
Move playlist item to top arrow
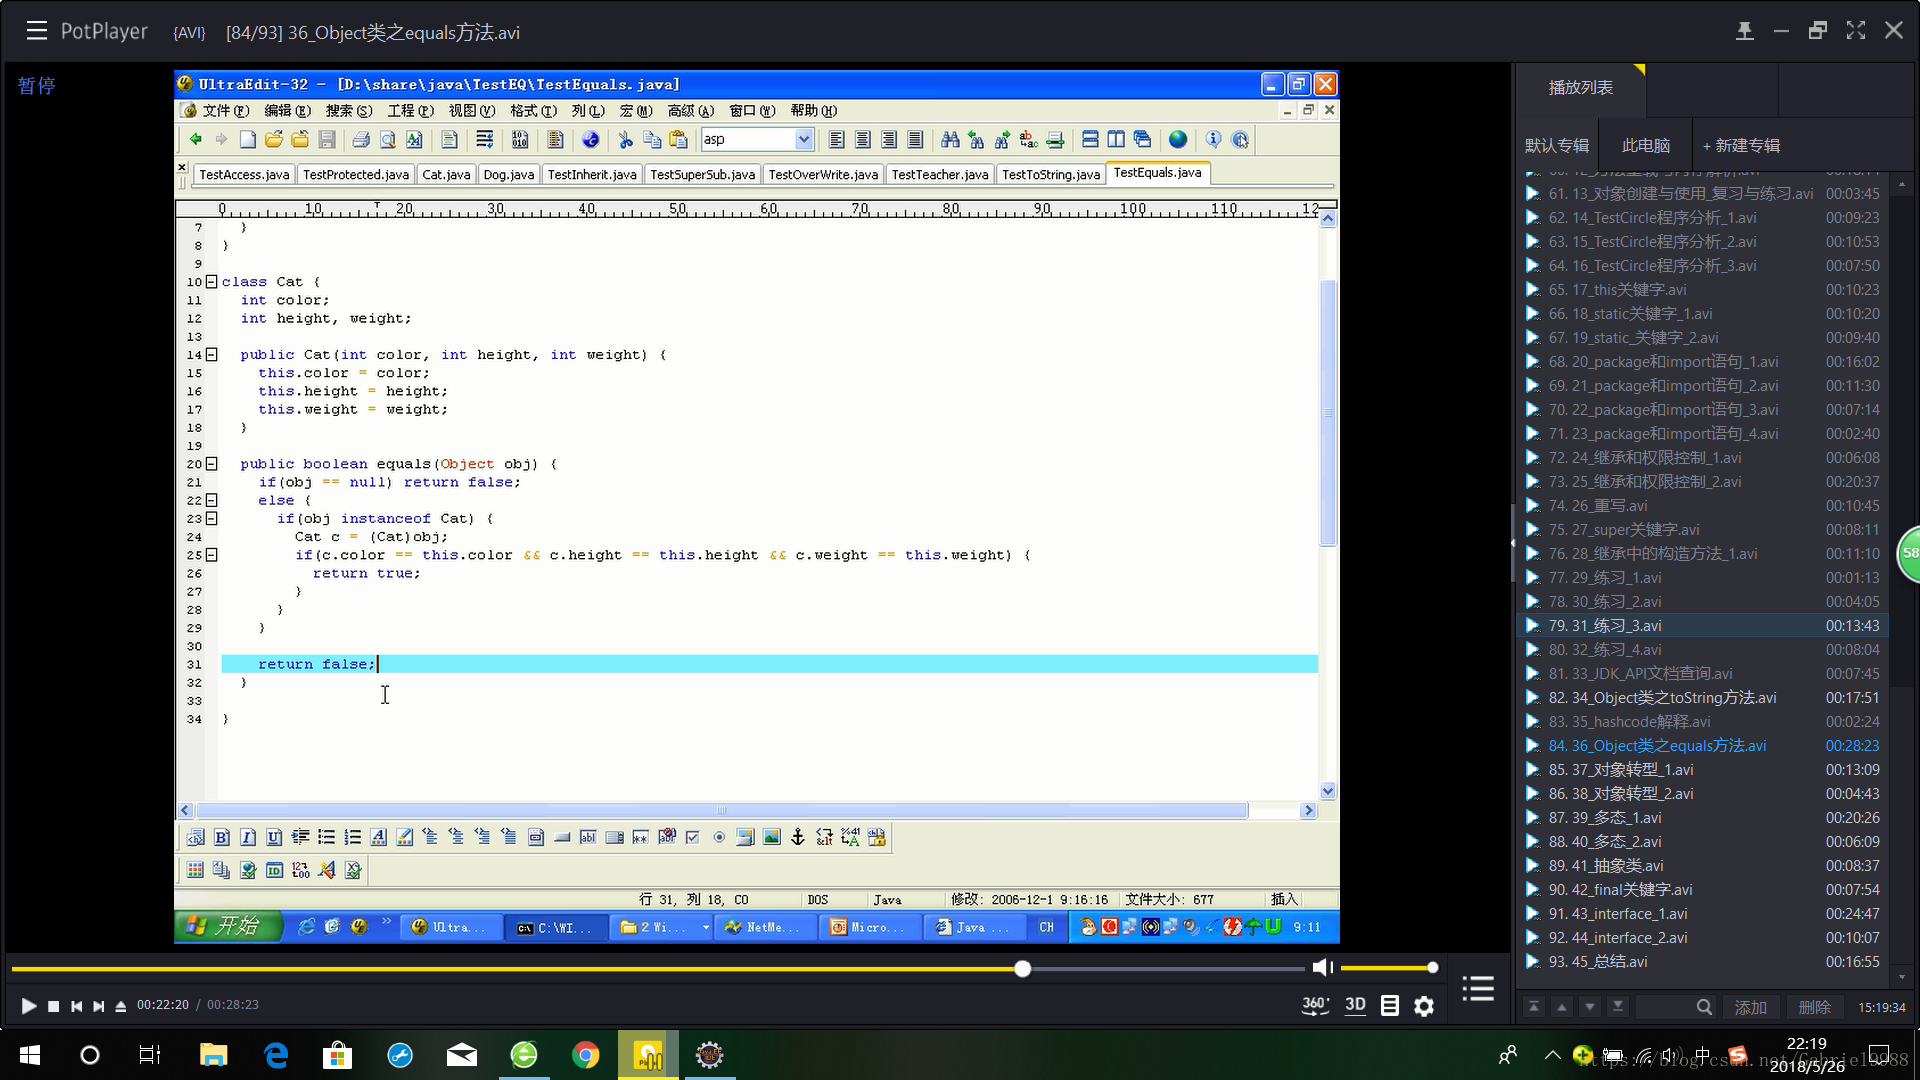(x=1533, y=1007)
